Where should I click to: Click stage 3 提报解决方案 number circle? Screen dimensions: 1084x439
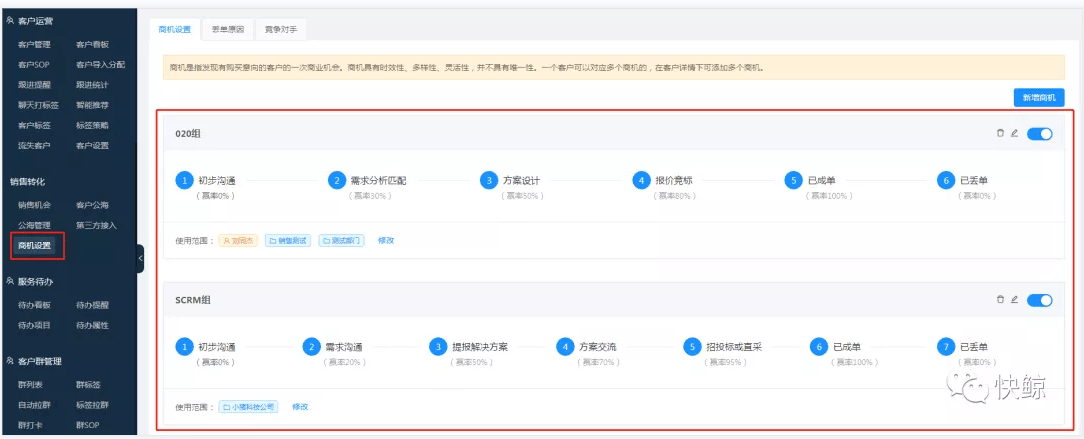(438, 346)
